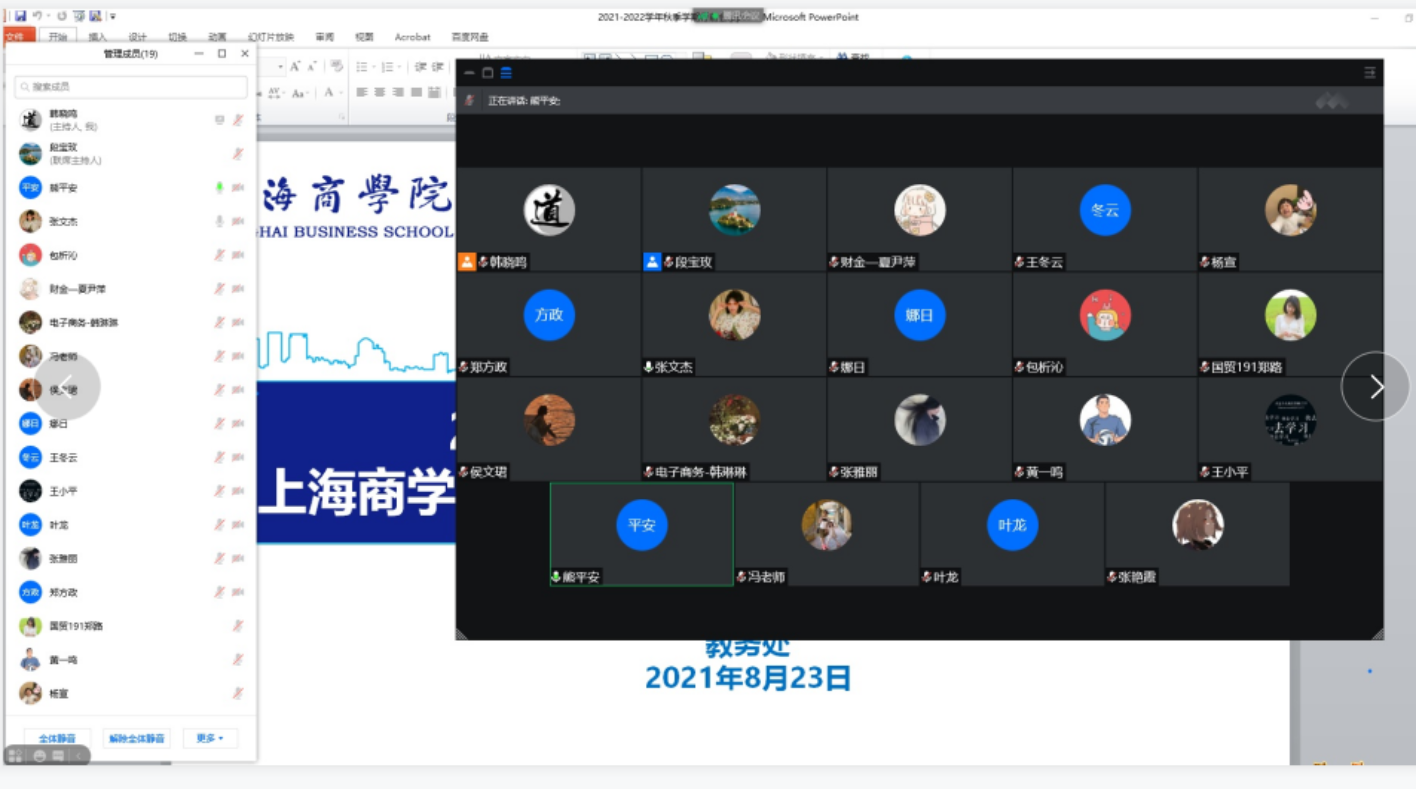Image resolution: width=1416 pixels, height=790 pixels.
Task: Open the Quick Access Toolbar customize dropdown
Action: coord(113,16)
